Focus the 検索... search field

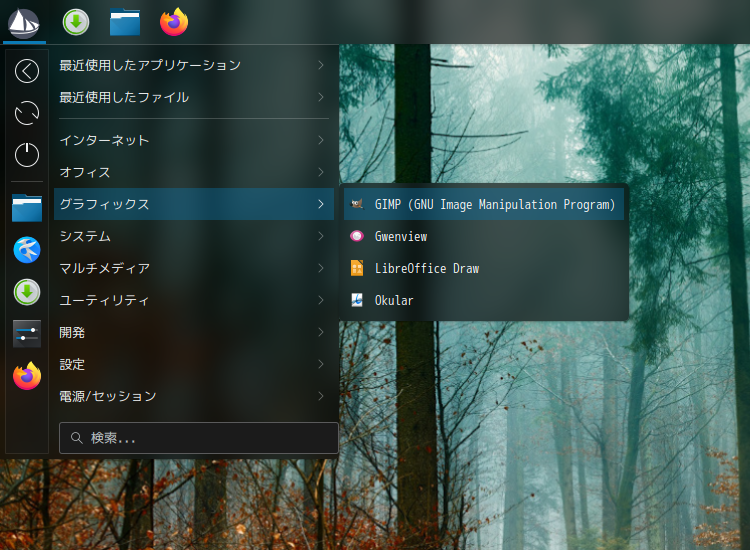point(199,438)
